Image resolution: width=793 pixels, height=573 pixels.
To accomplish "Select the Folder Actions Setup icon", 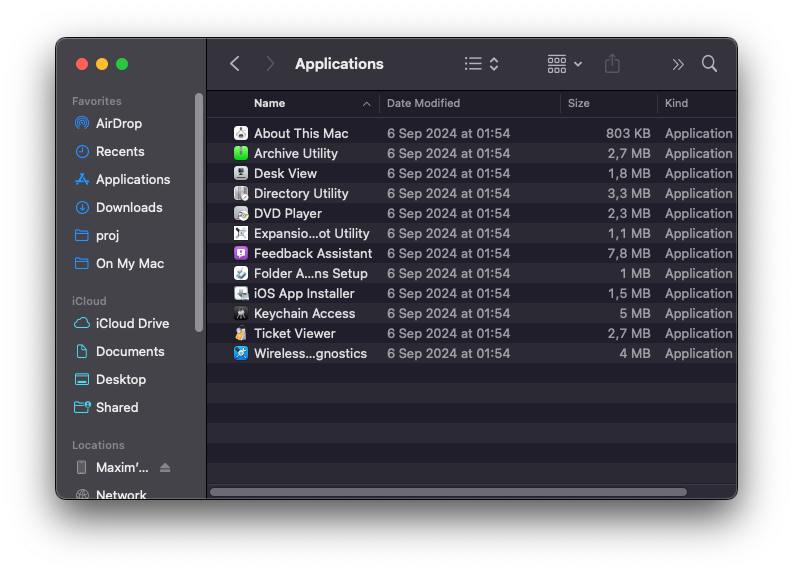I will pyautogui.click(x=241, y=273).
